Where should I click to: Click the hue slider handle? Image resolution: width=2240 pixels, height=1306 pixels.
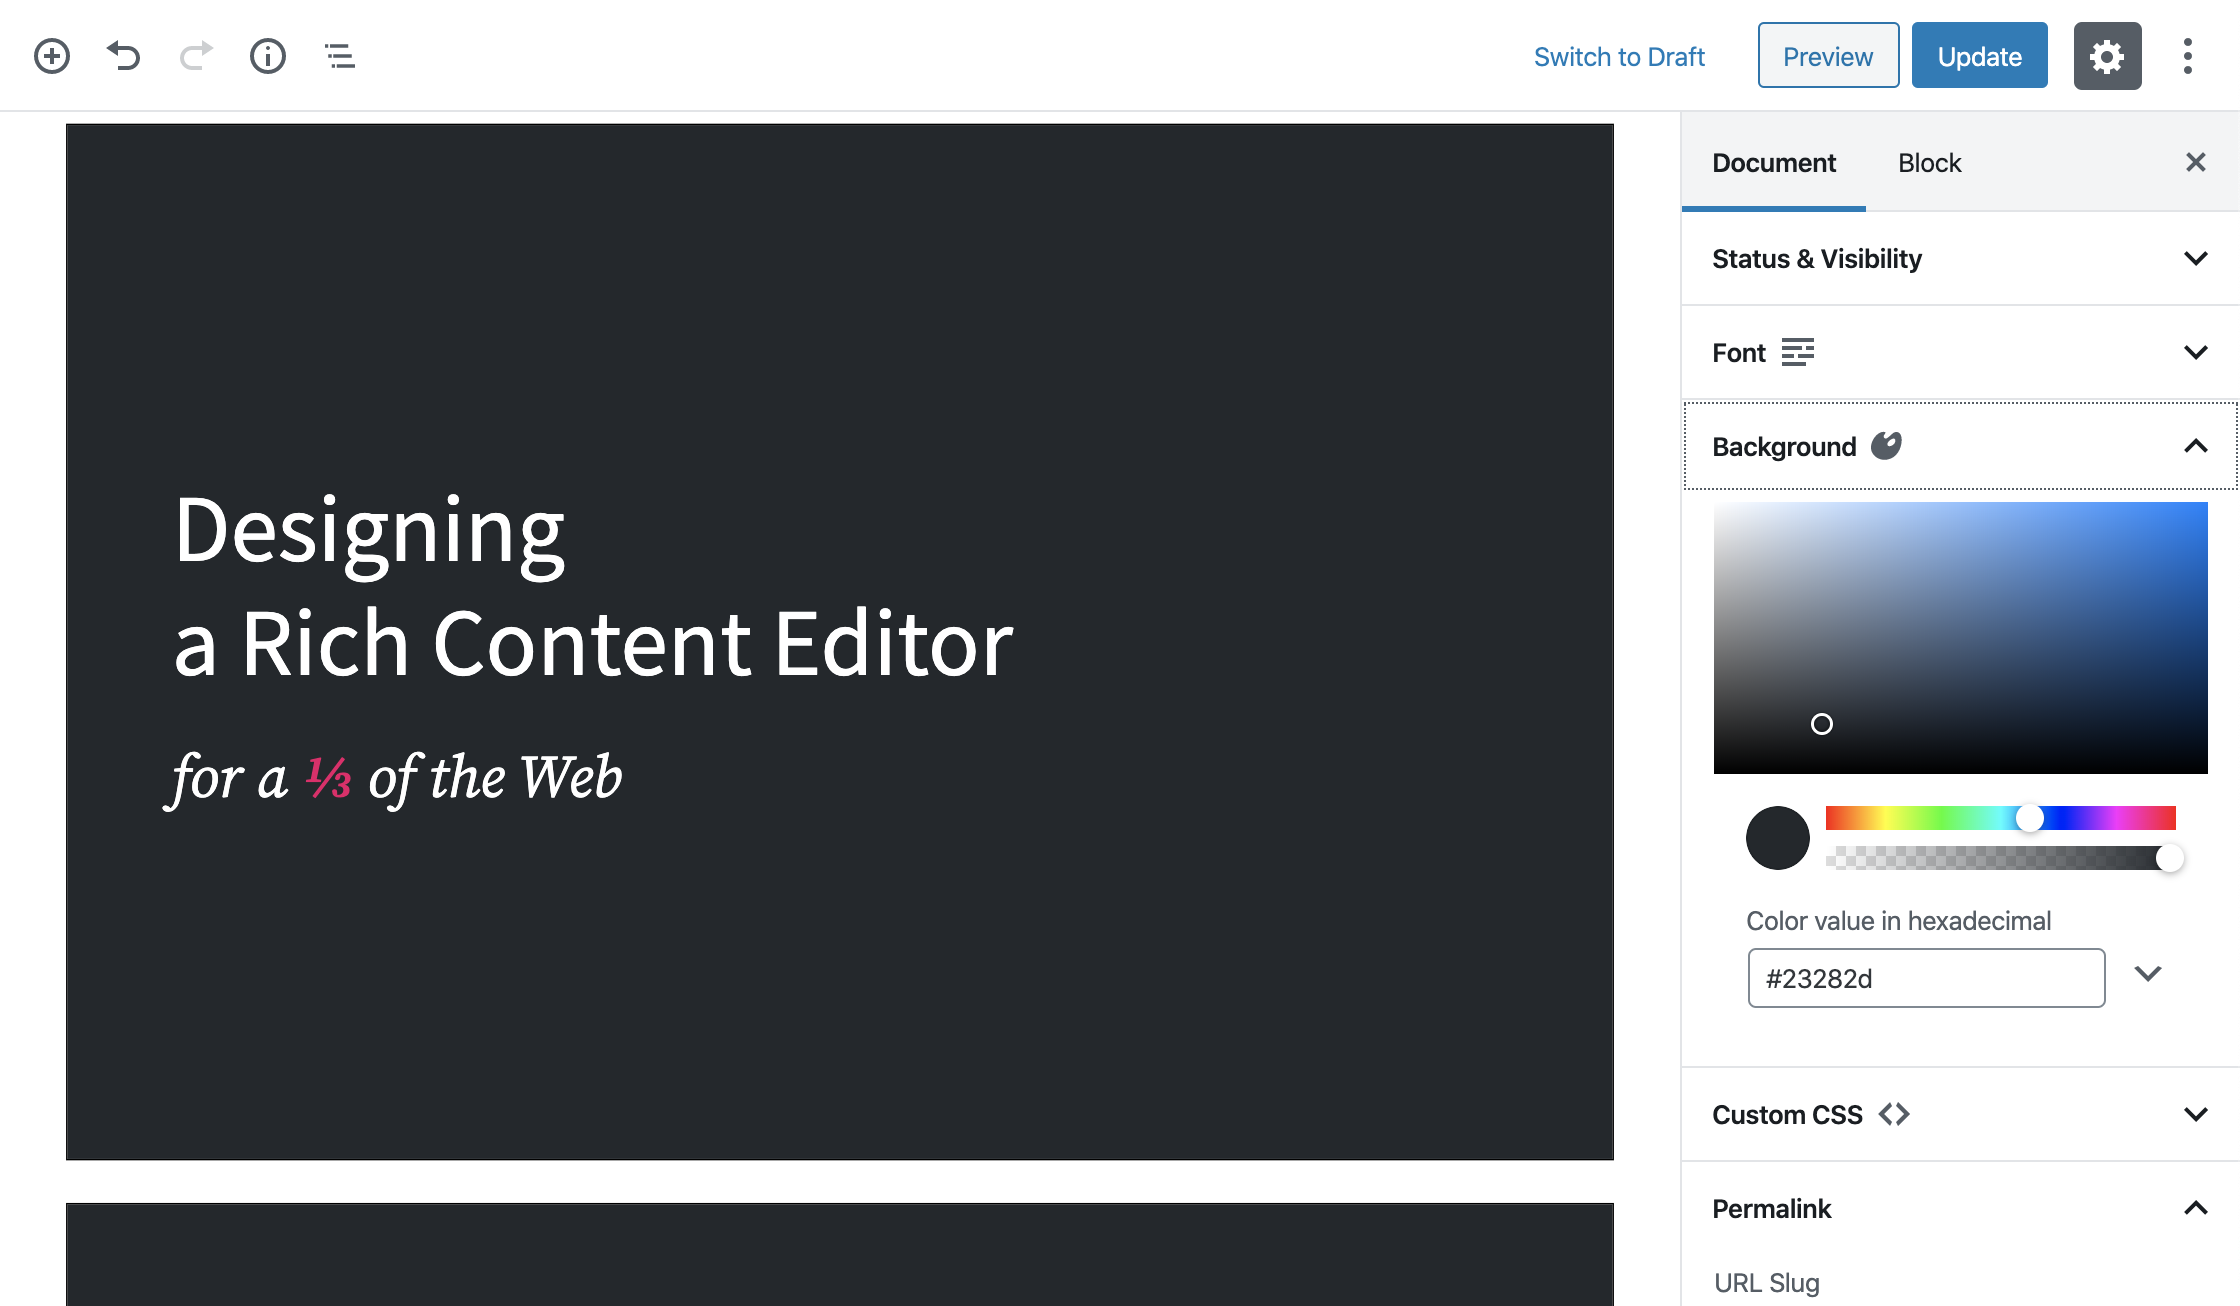[2029, 818]
